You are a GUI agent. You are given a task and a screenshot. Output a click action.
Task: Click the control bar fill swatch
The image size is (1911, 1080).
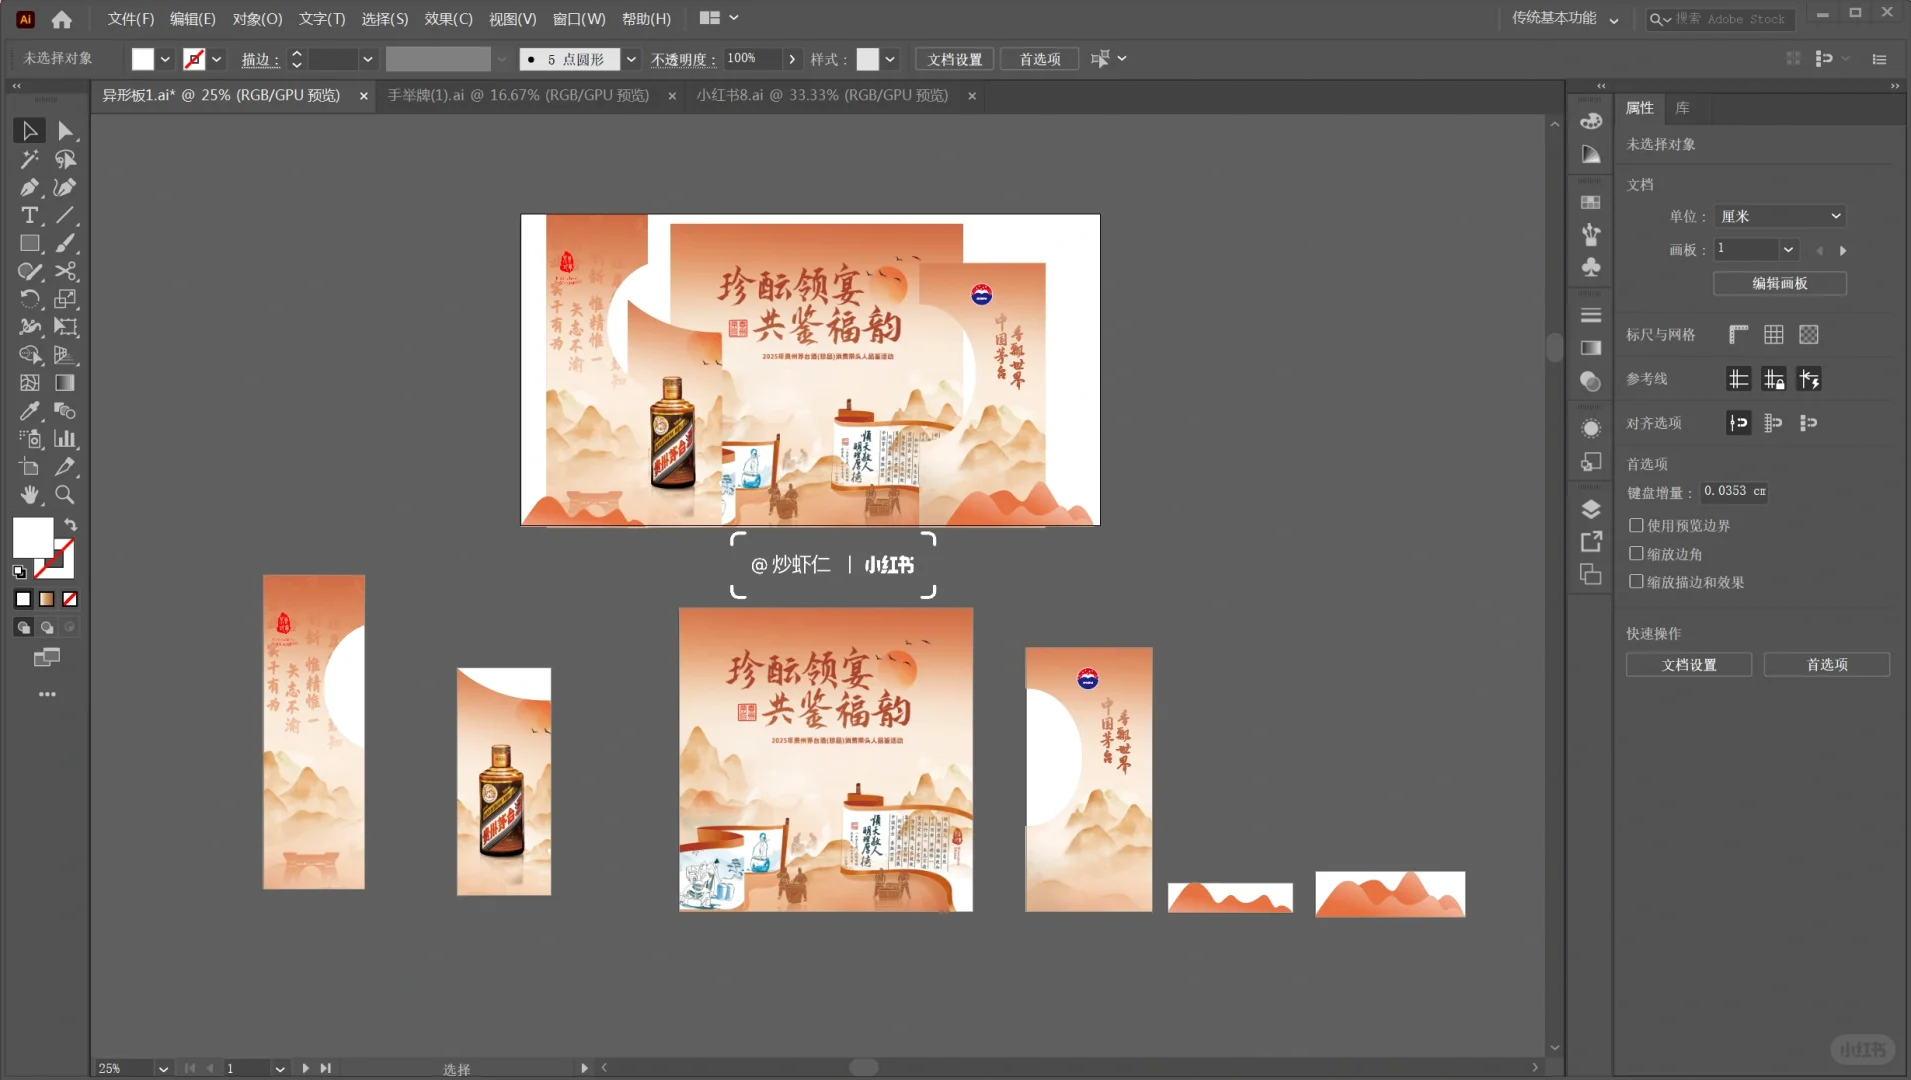[x=143, y=59]
